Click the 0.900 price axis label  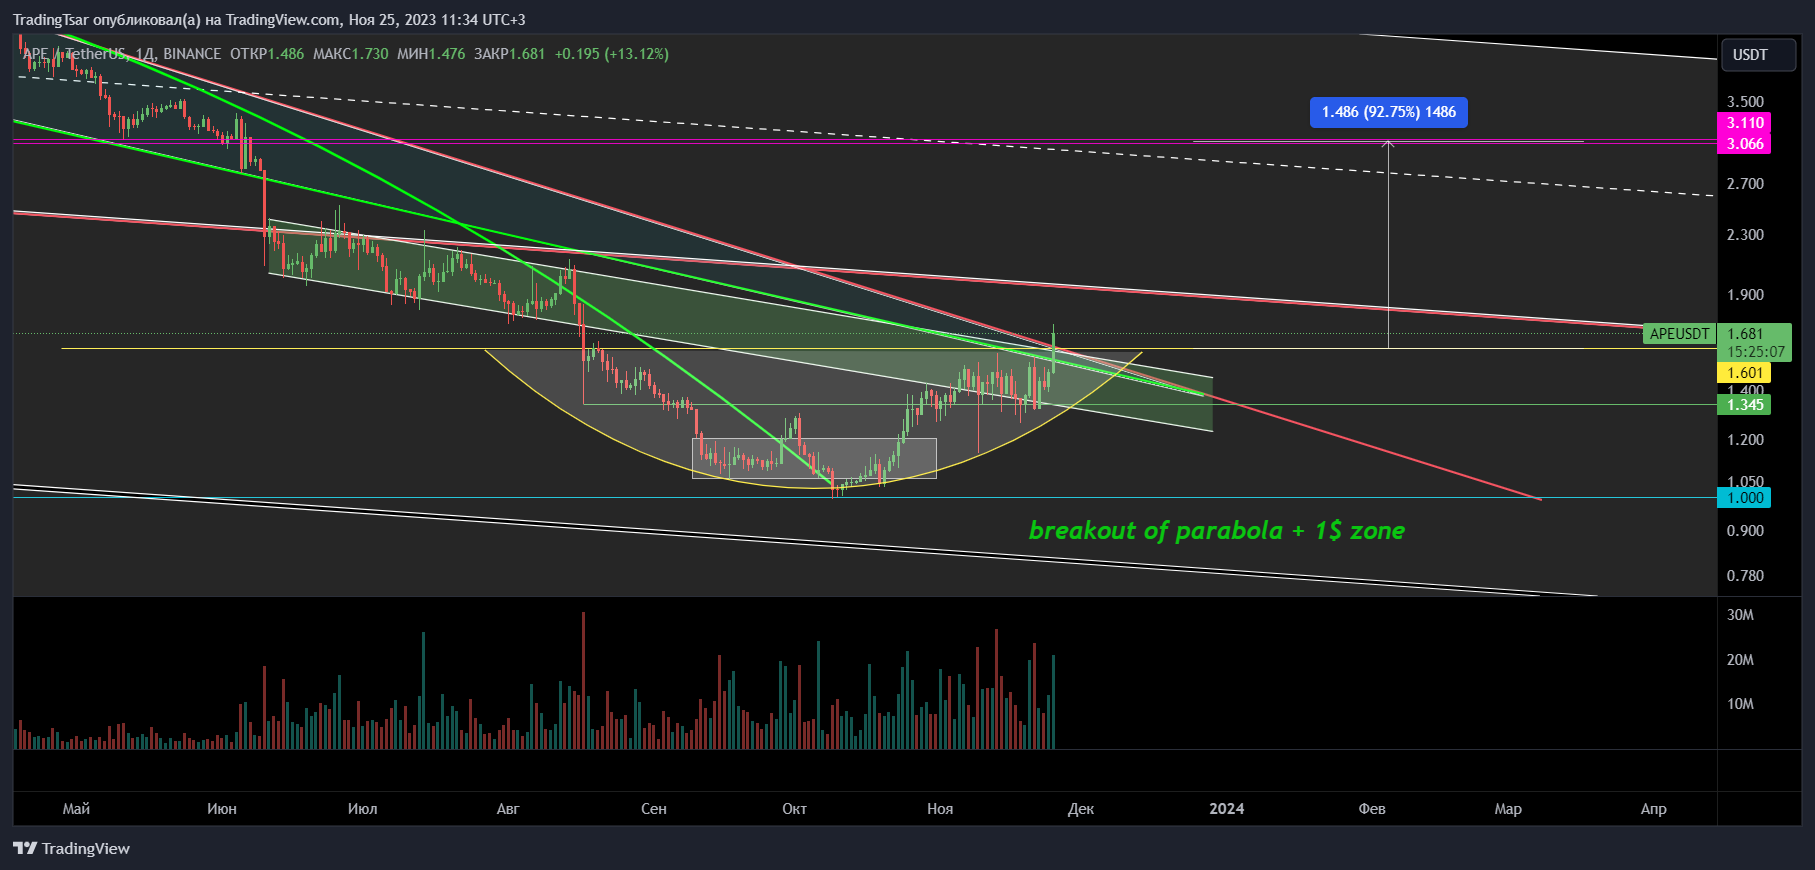click(x=1745, y=531)
